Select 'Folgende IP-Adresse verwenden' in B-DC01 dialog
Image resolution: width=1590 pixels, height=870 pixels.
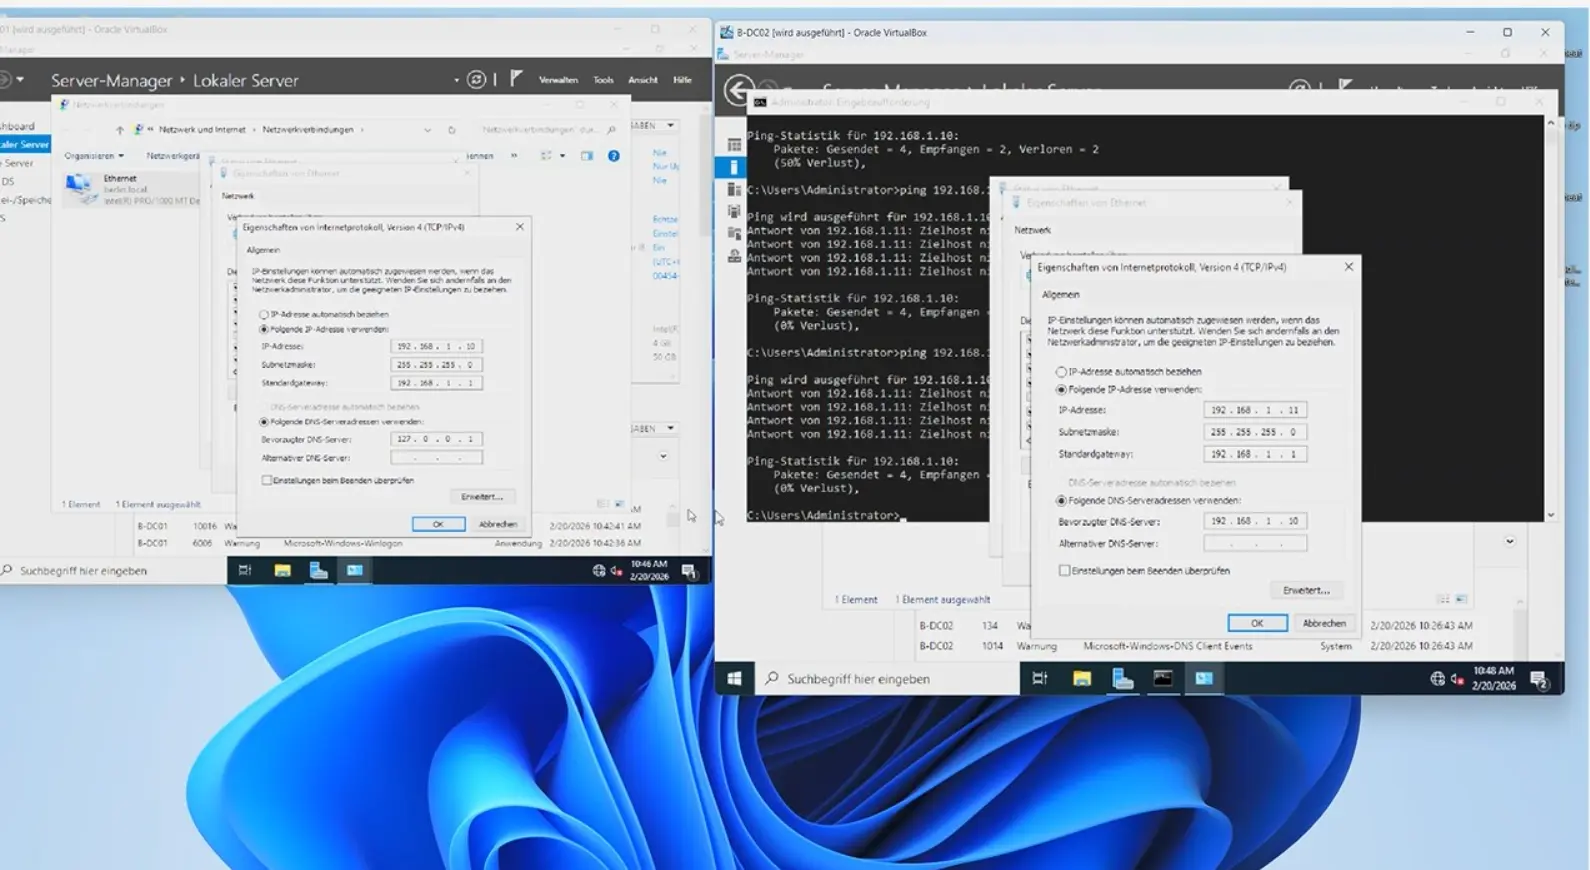[264, 329]
